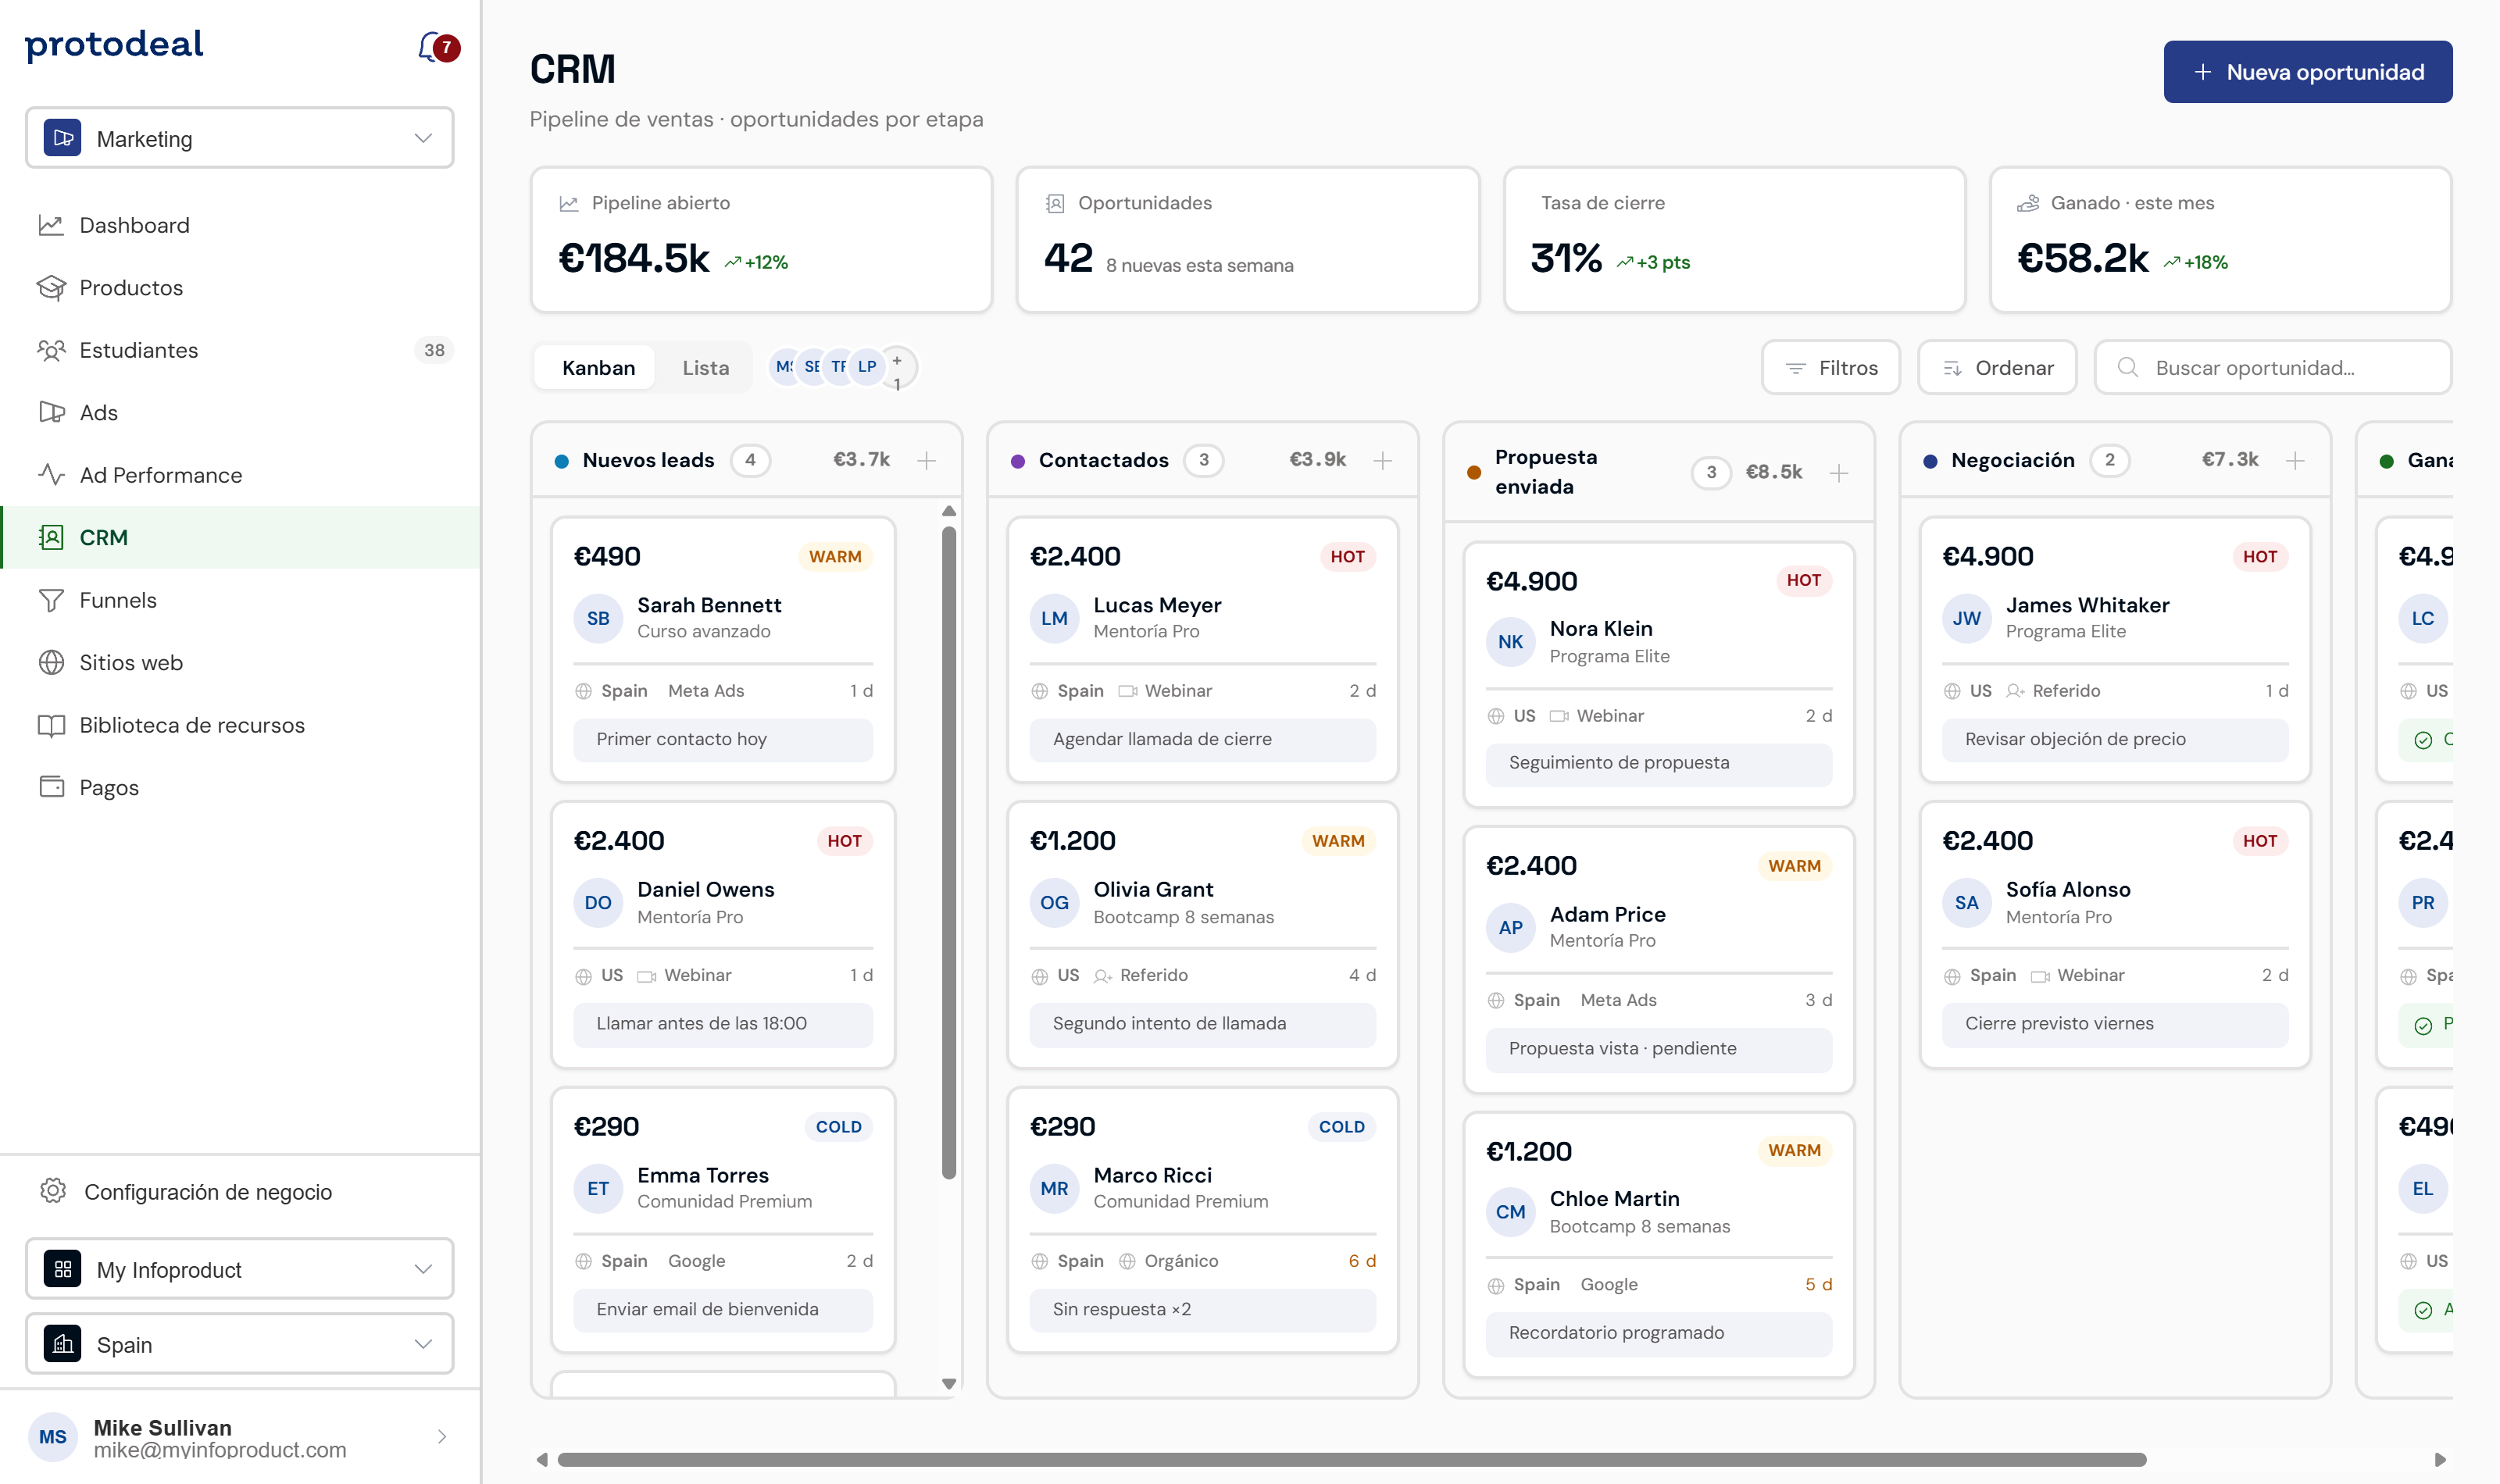Click the Ad Performance pulse icon
Screen dimensions: 2500x1484
point(51,475)
